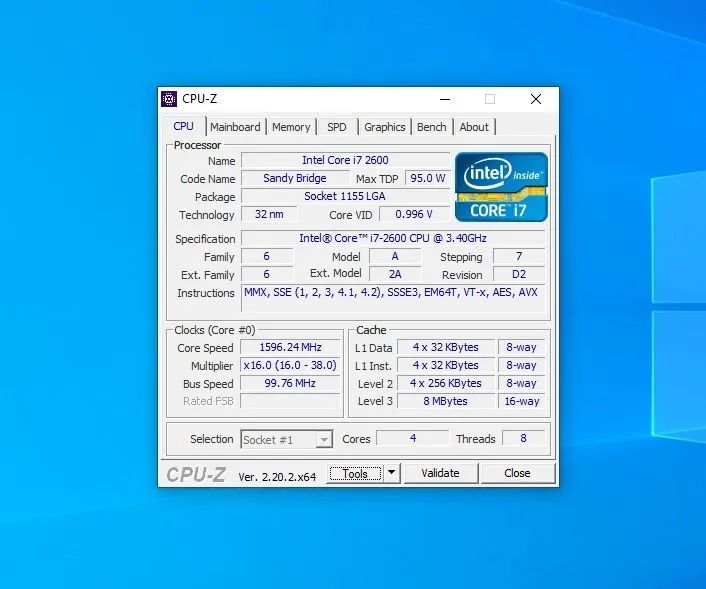Open the Bench tab
Screen dimensions: 706x589
tap(431, 127)
